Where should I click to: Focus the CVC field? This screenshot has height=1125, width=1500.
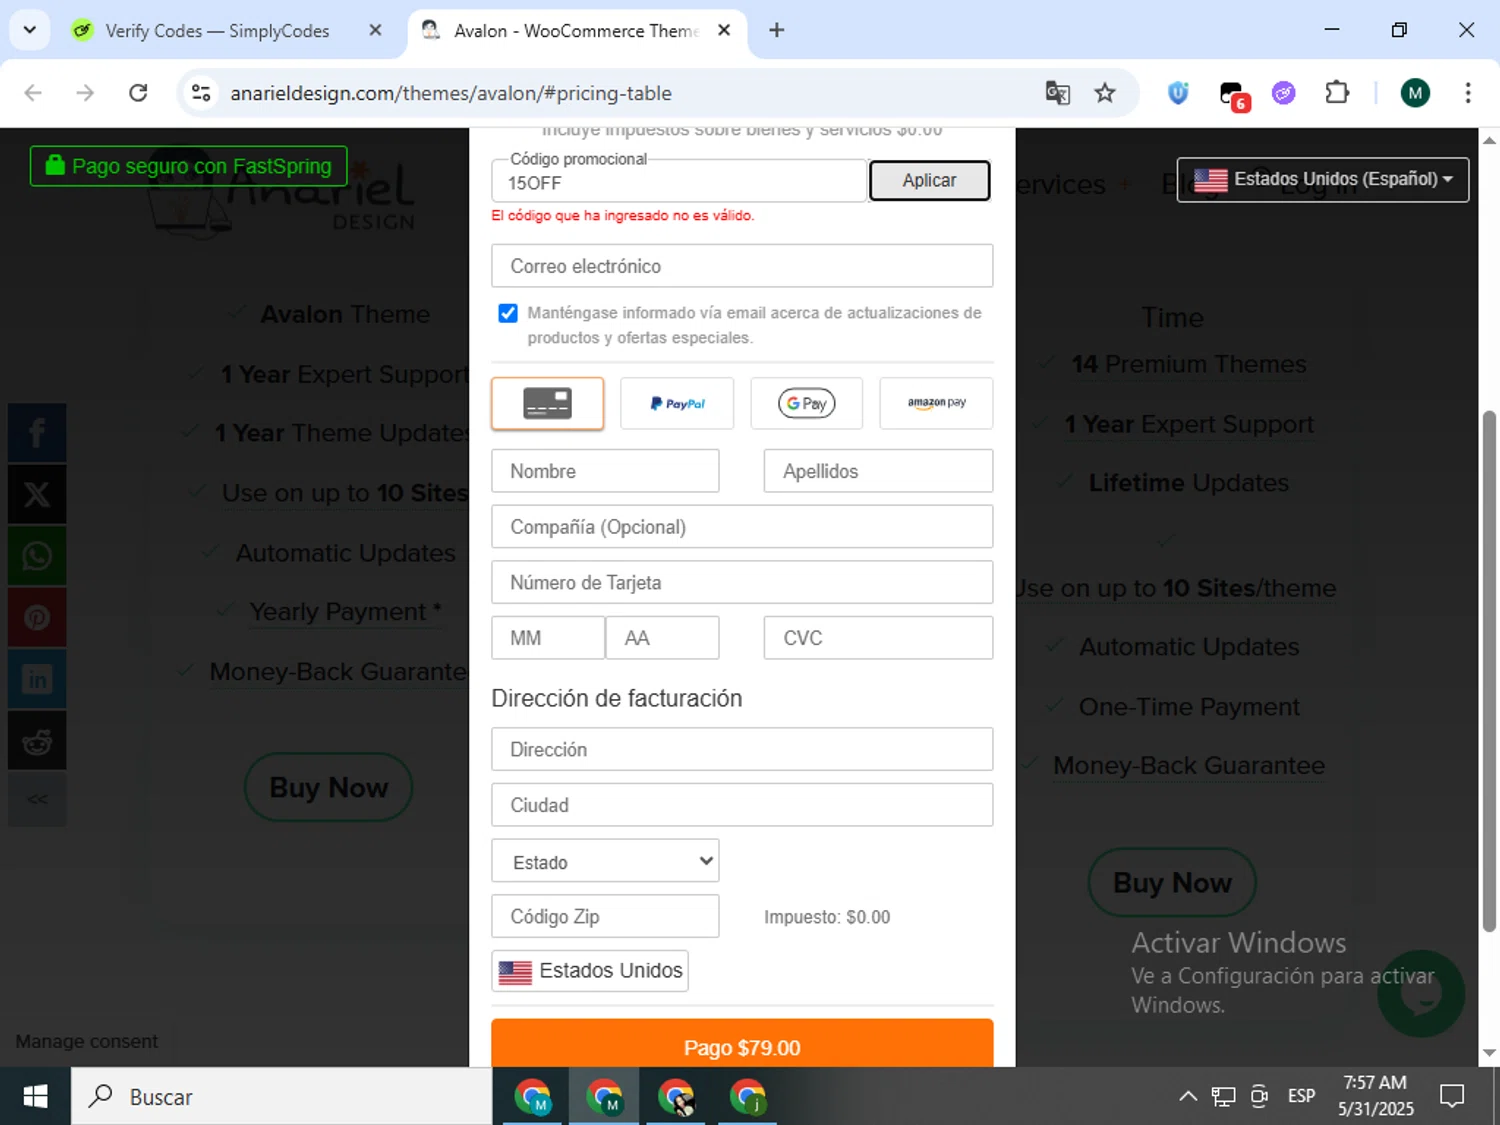[878, 638]
